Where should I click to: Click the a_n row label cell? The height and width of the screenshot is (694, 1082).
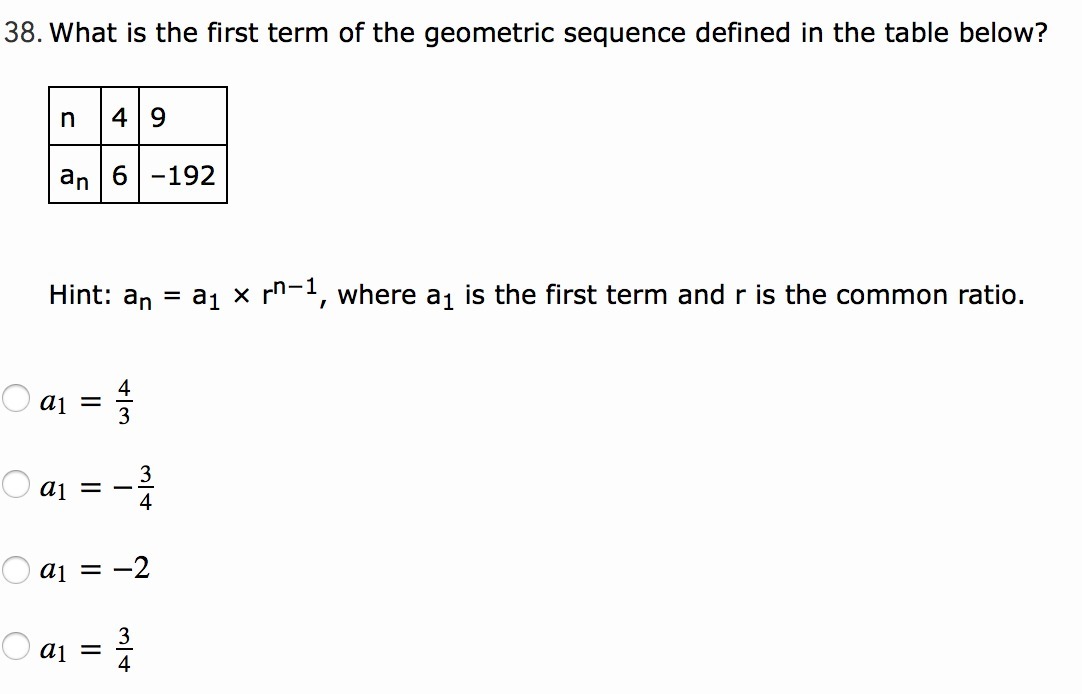(75, 176)
